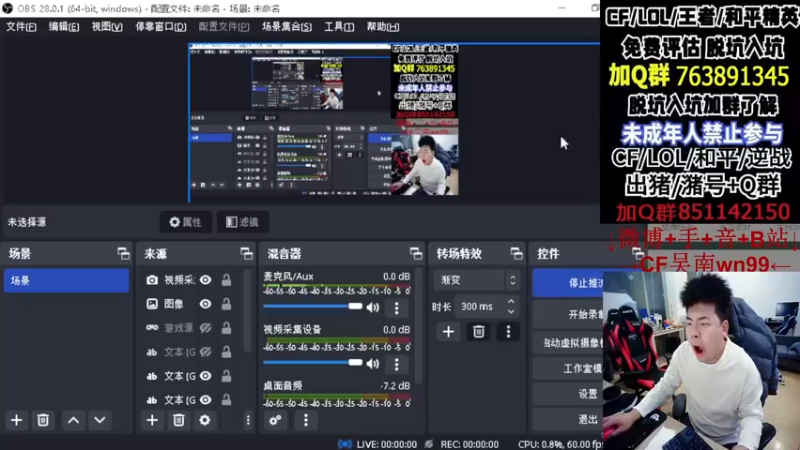Screen dimensions: 800x450
Task: Toggle lock on first 文本 source
Action: click(226, 352)
